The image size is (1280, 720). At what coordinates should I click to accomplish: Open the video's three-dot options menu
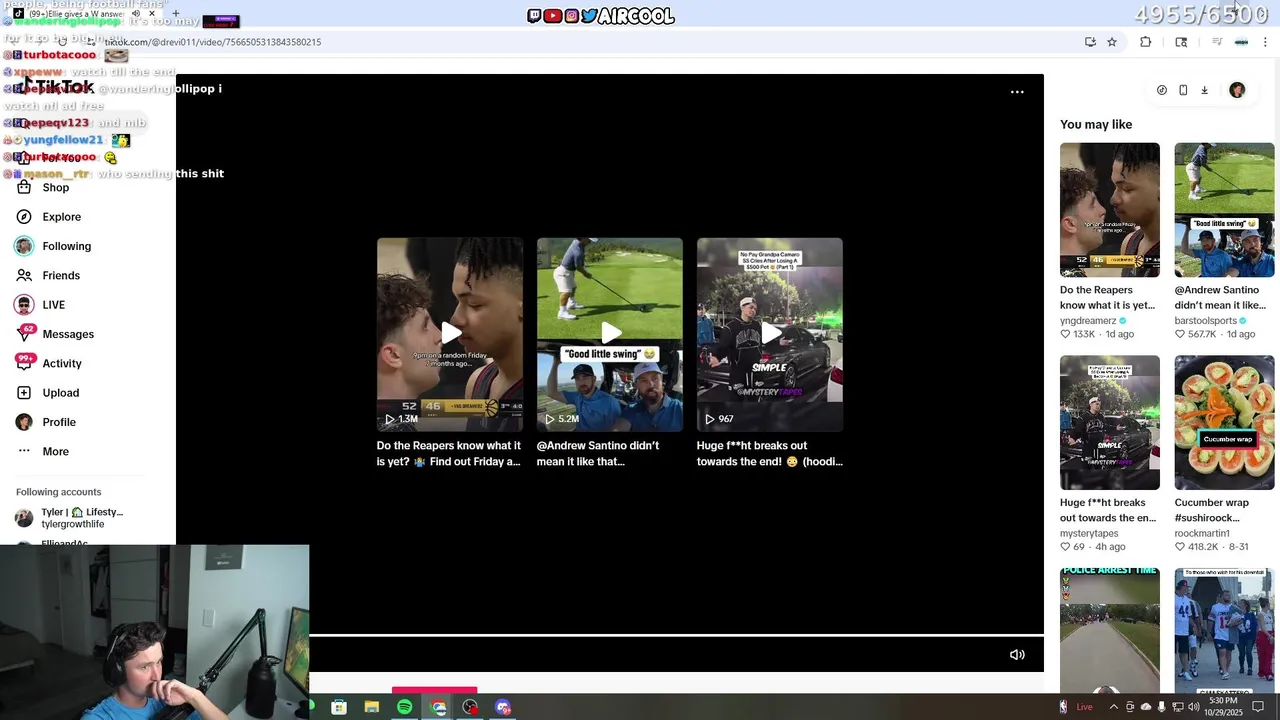click(1017, 92)
